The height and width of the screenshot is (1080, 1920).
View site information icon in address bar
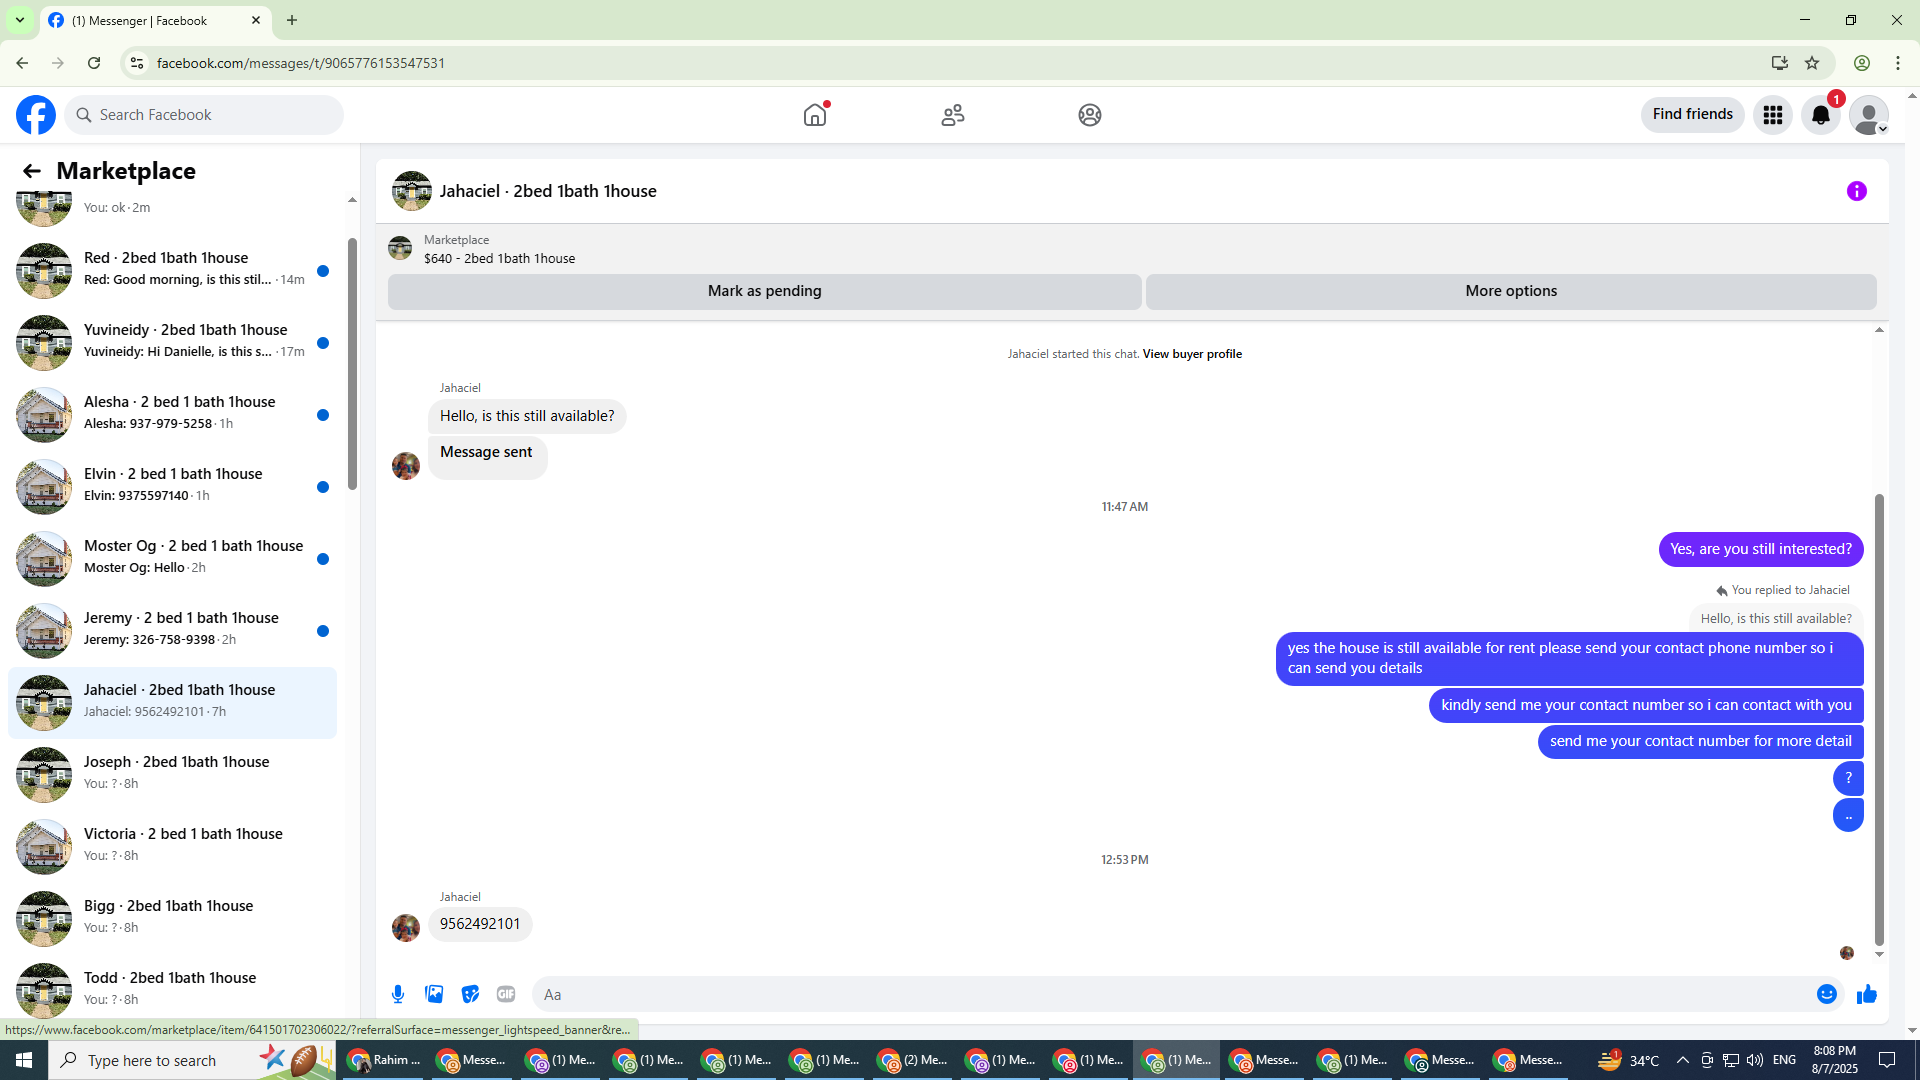[x=137, y=63]
